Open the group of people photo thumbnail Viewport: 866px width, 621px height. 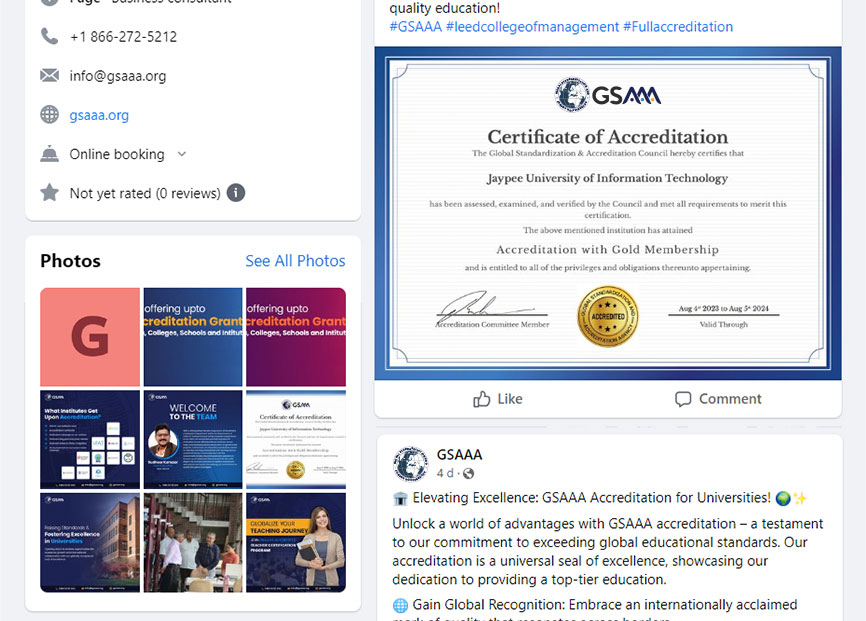point(193,543)
